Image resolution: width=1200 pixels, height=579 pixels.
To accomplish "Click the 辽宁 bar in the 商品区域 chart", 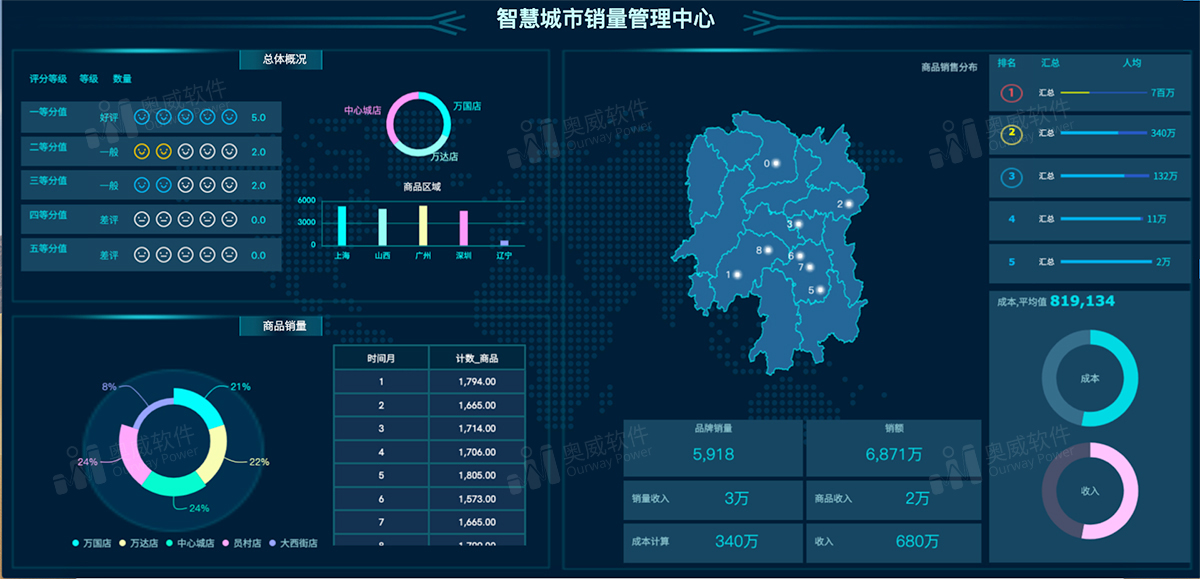I will (x=504, y=243).
